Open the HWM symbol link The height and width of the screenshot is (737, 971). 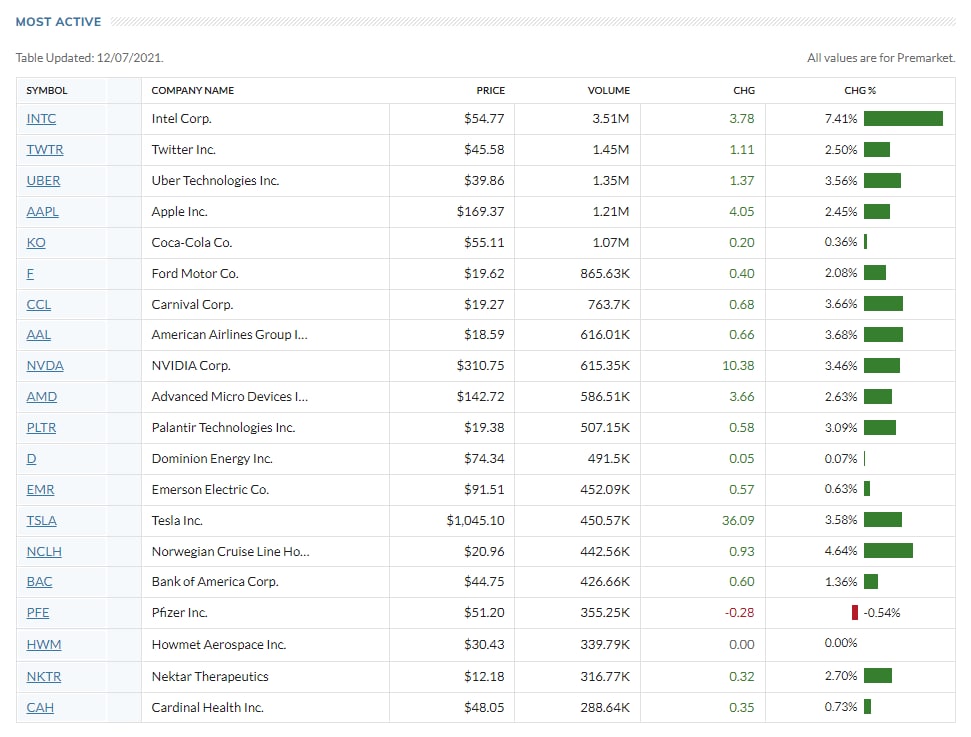[44, 645]
